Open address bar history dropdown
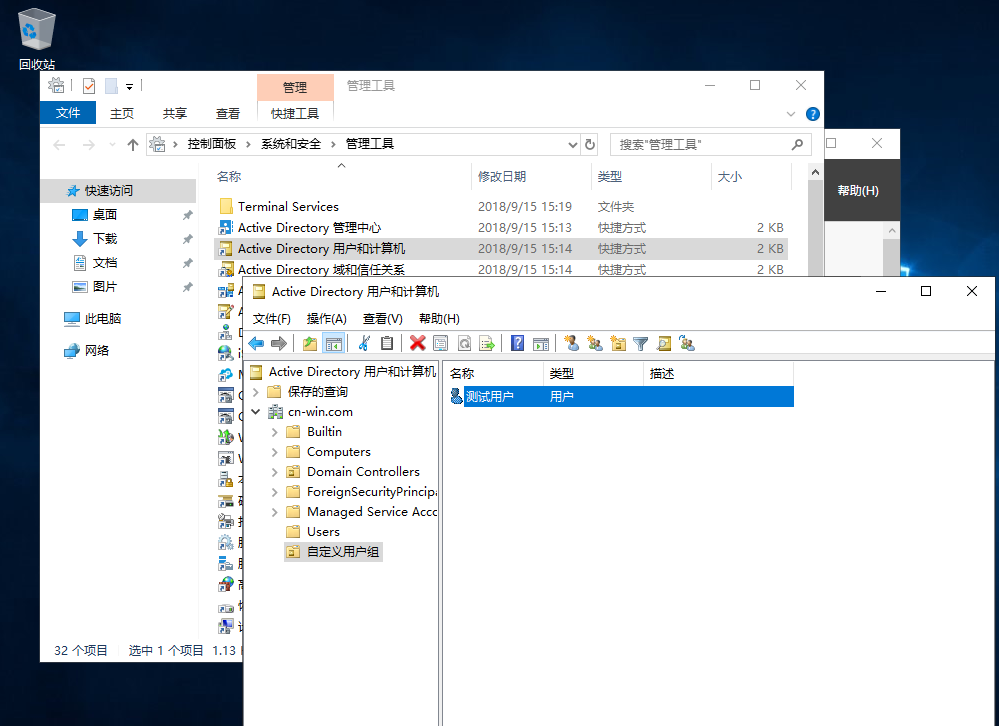The height and width of the screenshot is (726, 999). coord(572,145)
